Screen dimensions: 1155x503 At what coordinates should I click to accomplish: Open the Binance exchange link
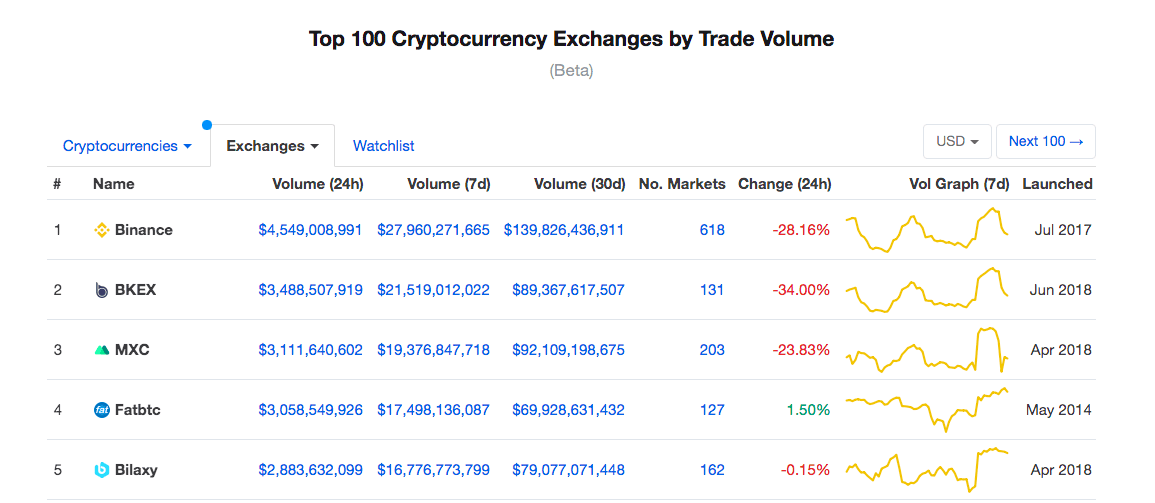[x=143, y=230]
